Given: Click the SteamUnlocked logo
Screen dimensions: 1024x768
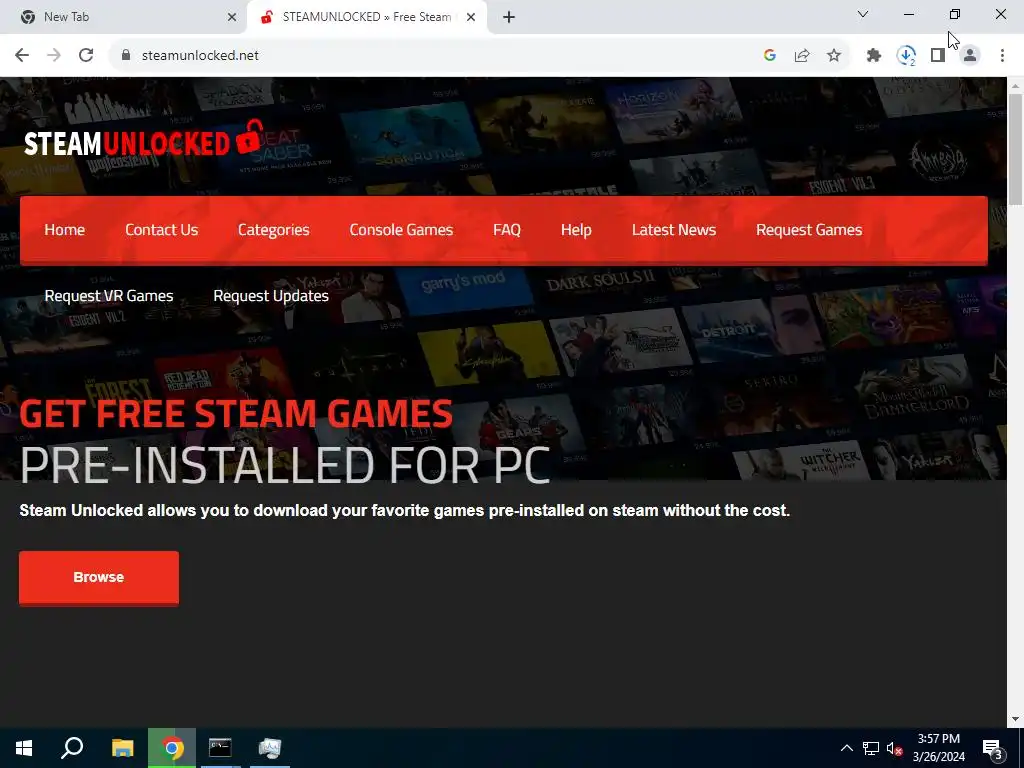Looking at the screenshot, I should click(x=144, y=140).
